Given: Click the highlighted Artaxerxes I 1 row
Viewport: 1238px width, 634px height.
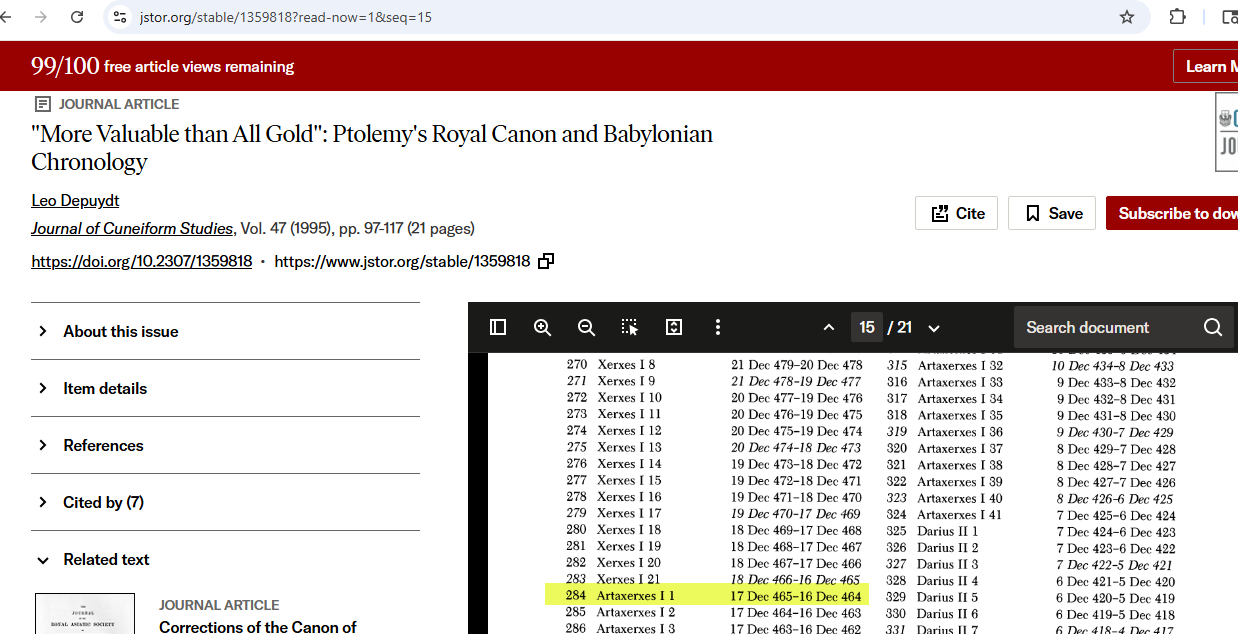Looking at the screenshot, I should point(707,596).
